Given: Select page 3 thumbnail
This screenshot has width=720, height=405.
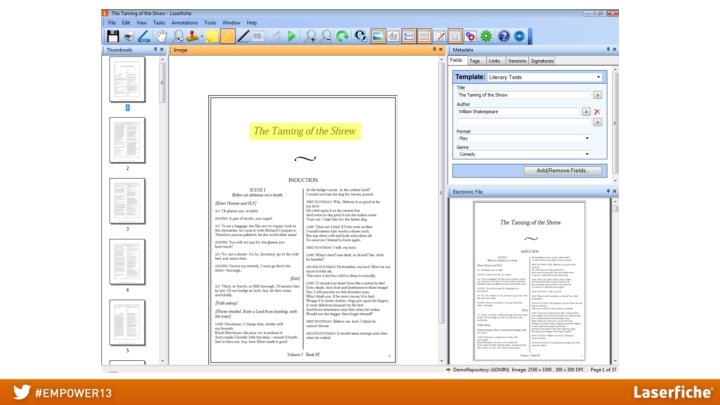Looking at the screenshot, I should tap(127, 201).
